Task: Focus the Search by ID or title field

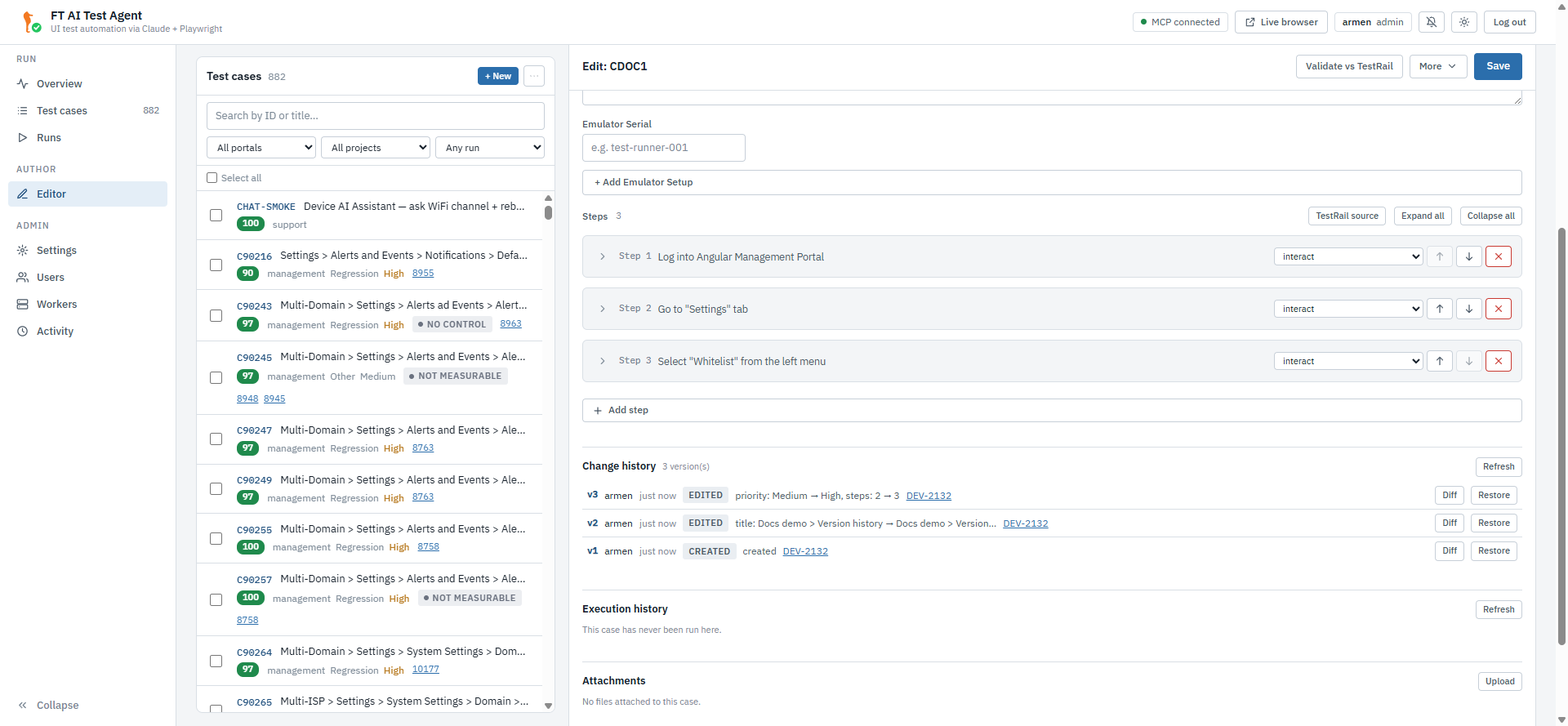Action: tap(376, 116)
